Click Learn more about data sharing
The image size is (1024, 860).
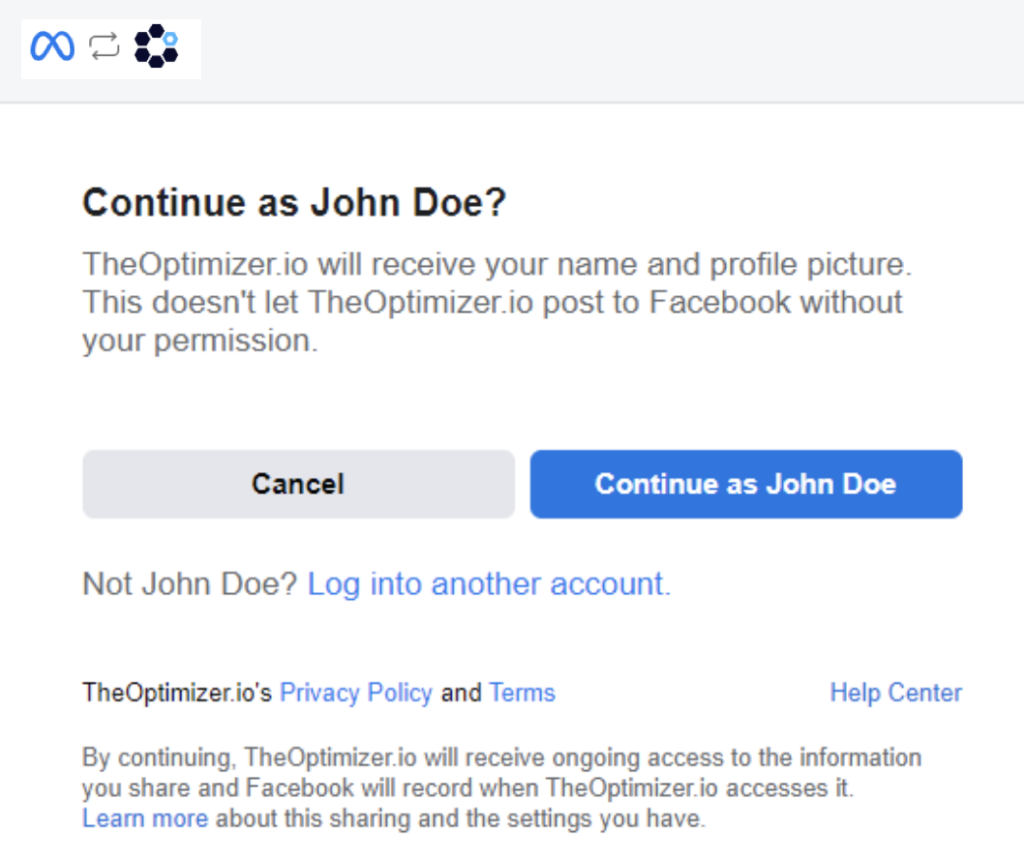146,818
